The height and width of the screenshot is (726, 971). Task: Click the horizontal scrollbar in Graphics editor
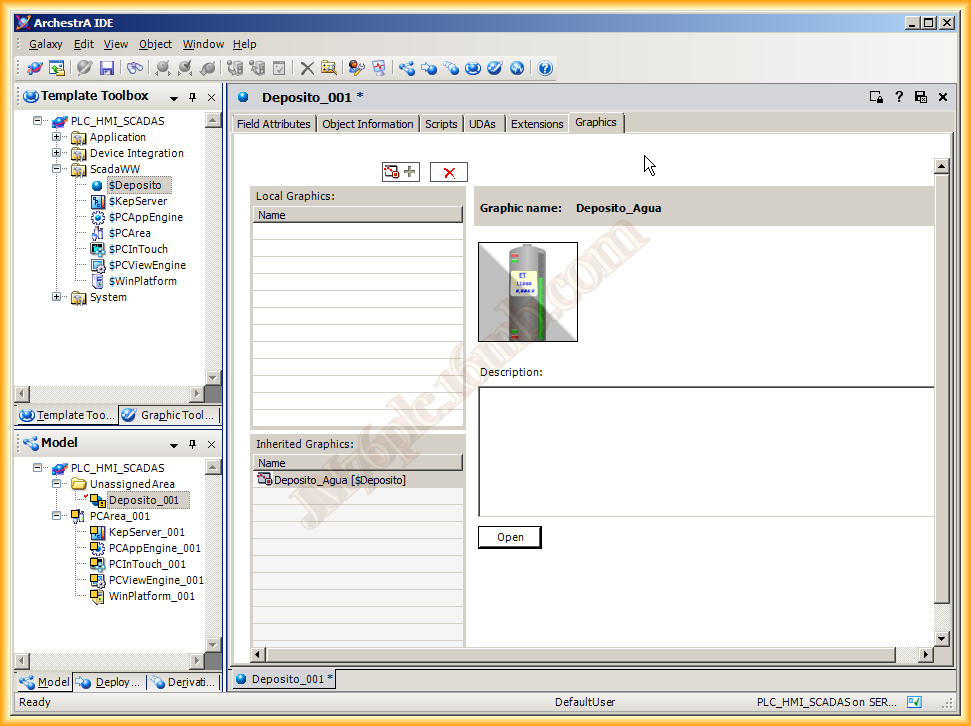[580, 654]
